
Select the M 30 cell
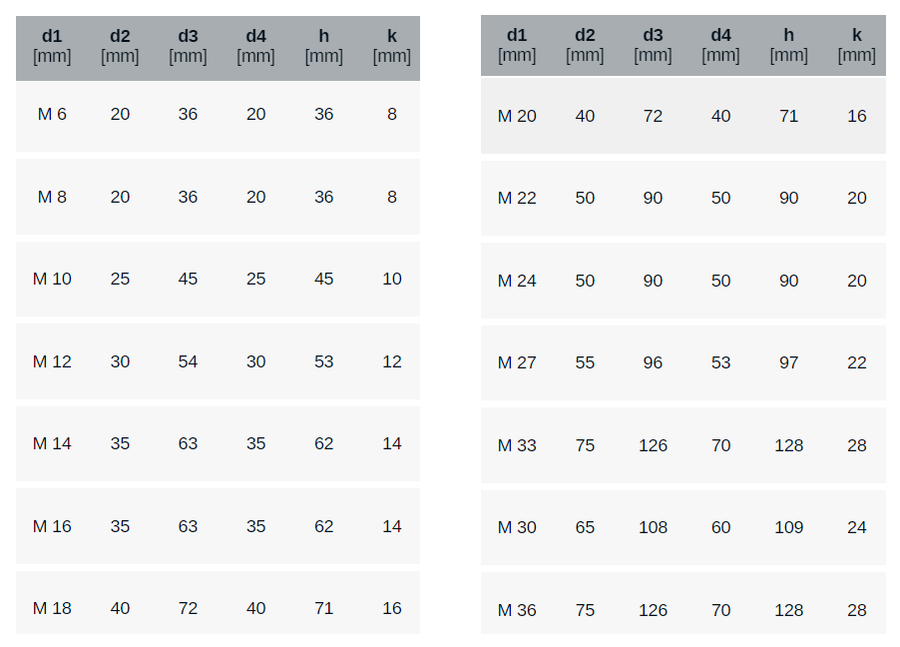pyautogui.click(x=517, y=527)
